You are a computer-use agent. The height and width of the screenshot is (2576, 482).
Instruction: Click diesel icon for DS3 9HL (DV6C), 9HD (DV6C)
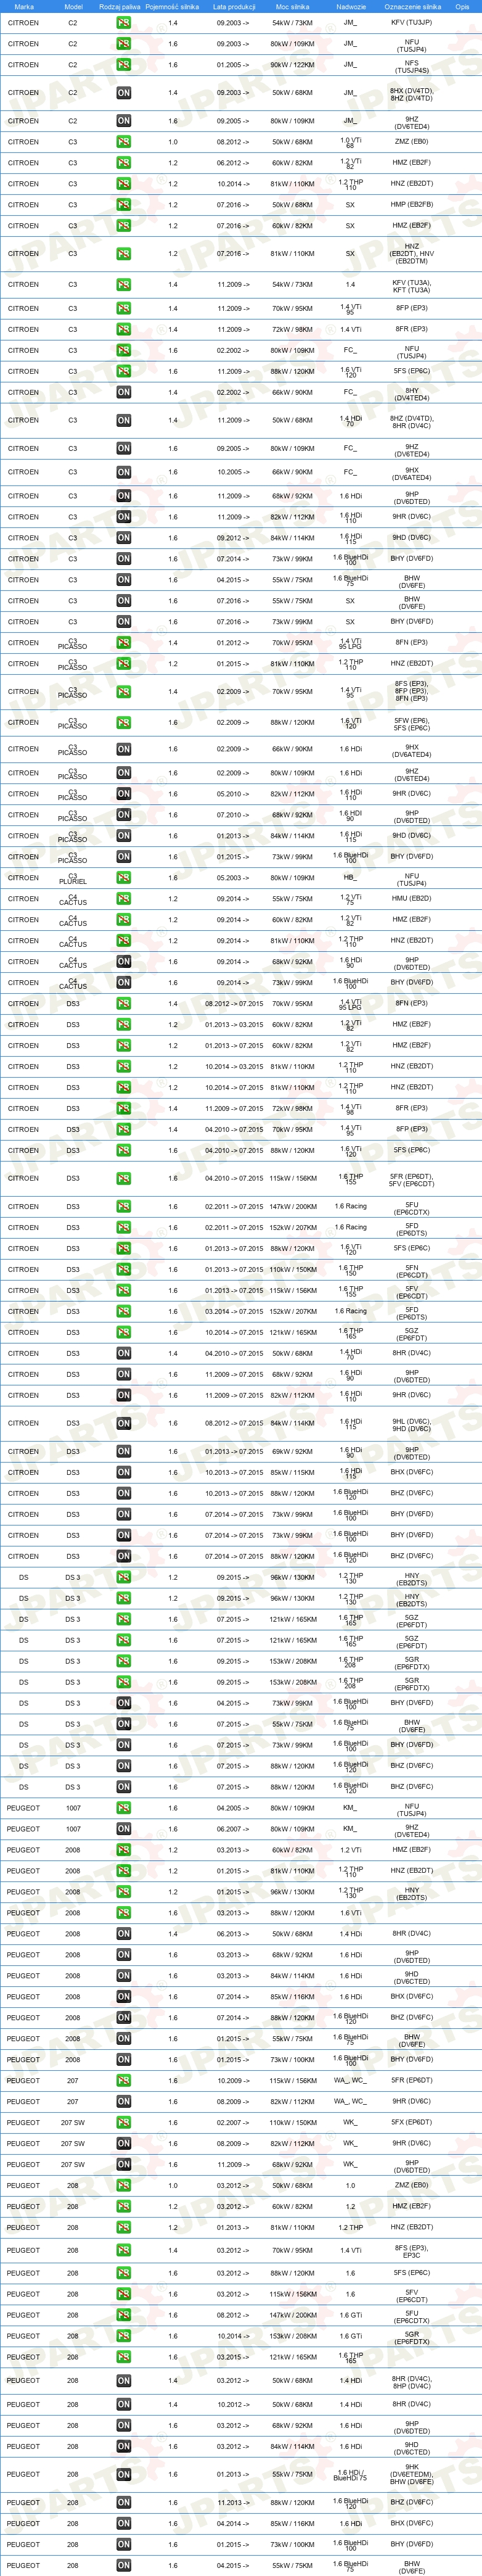point(123,1423)
